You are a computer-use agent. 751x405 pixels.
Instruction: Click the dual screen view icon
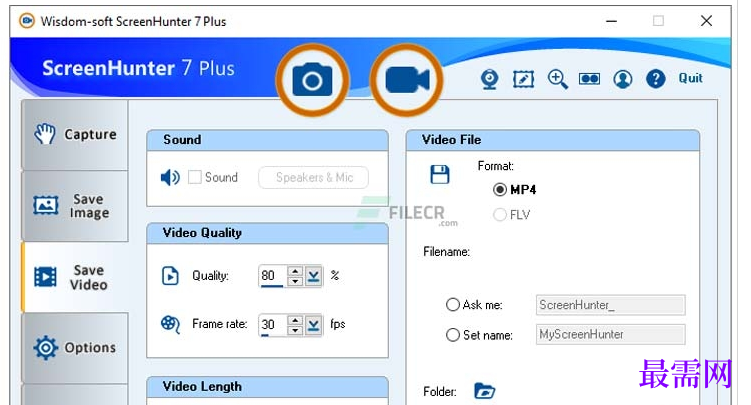589,79
